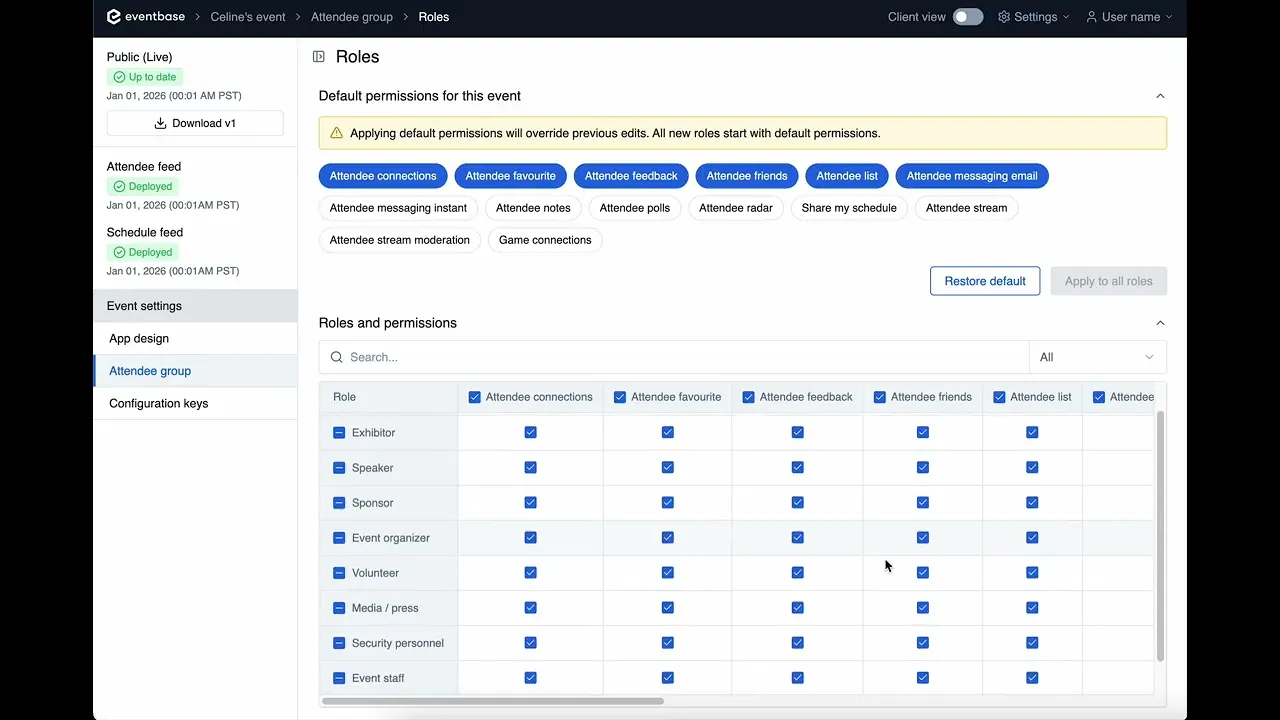The width and height of the screenshot is (1280, 720).
Task: Click the Exhibitor role minus icon
Action: [339, 433]
